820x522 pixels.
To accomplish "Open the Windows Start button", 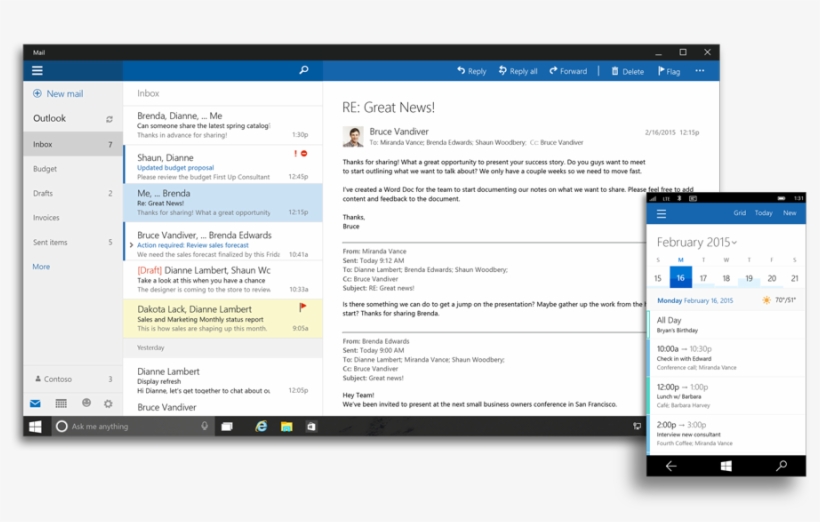I will (x=35, y=426).
